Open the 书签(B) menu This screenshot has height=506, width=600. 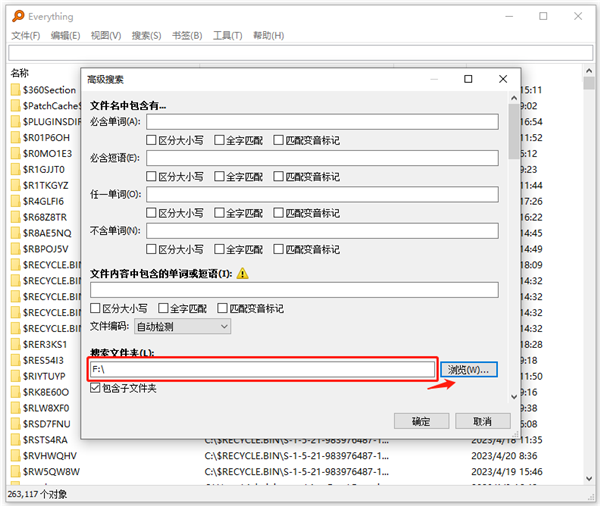(x=187, y=36)
